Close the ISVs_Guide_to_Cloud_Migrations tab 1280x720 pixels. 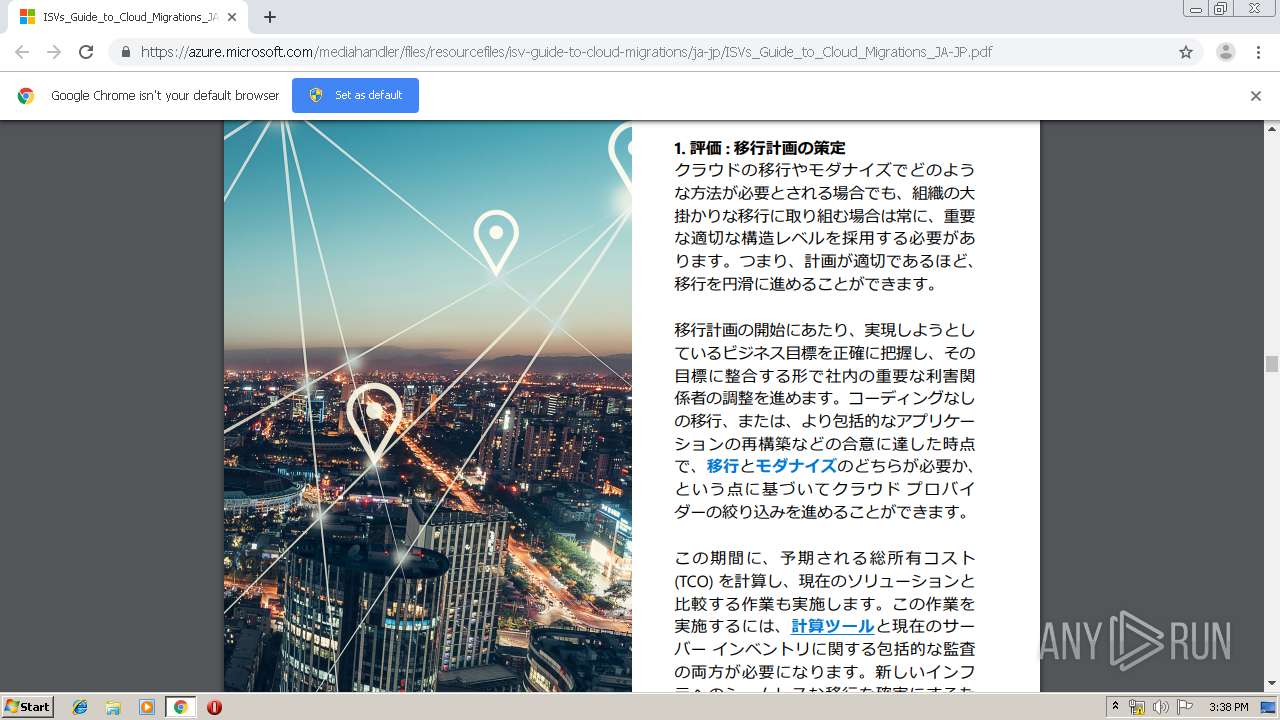click(232, 17)
